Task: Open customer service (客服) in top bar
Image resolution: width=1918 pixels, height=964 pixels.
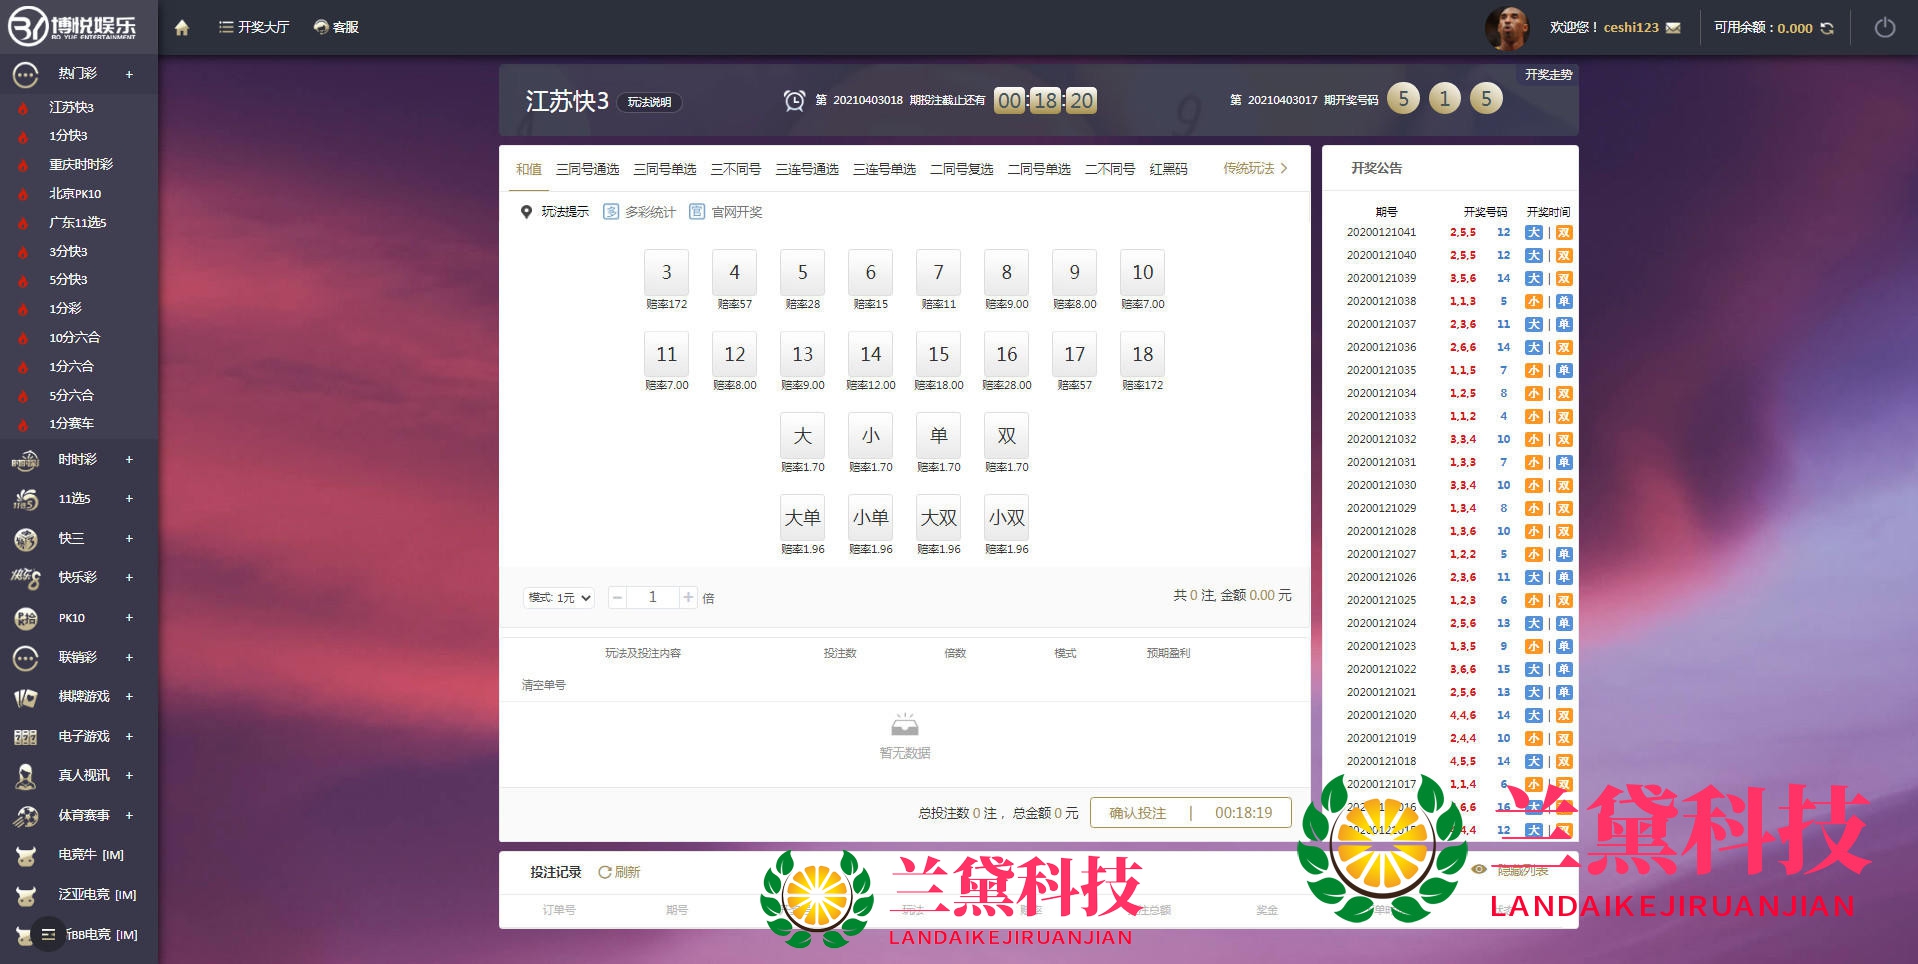Action: pyautogui.click(x=336, y=28)
